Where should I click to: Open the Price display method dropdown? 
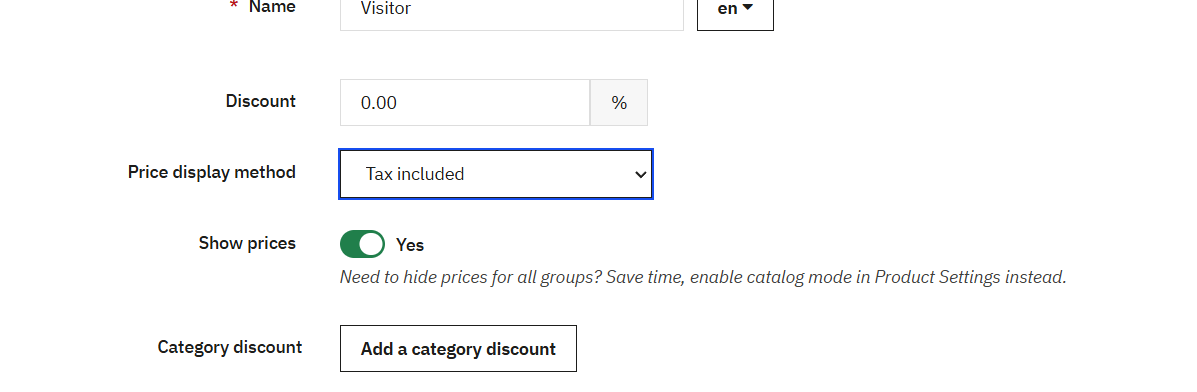tap(496, 174)
